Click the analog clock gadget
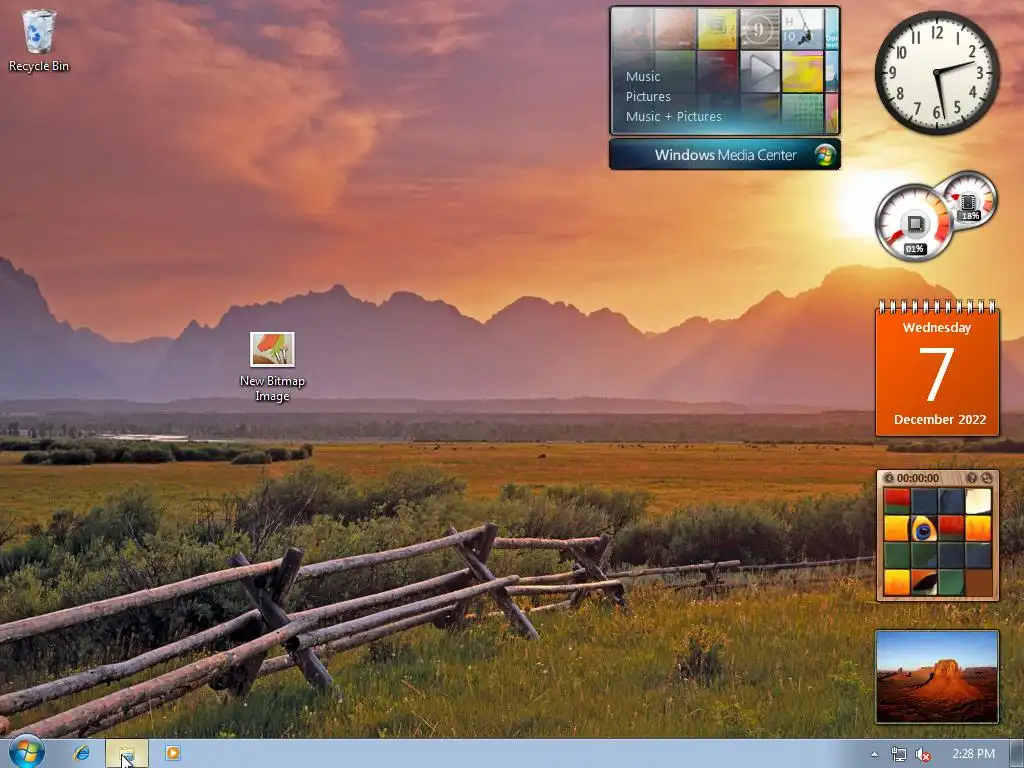This screenshot has height=768, width=1024. click(x=937, y=72)
